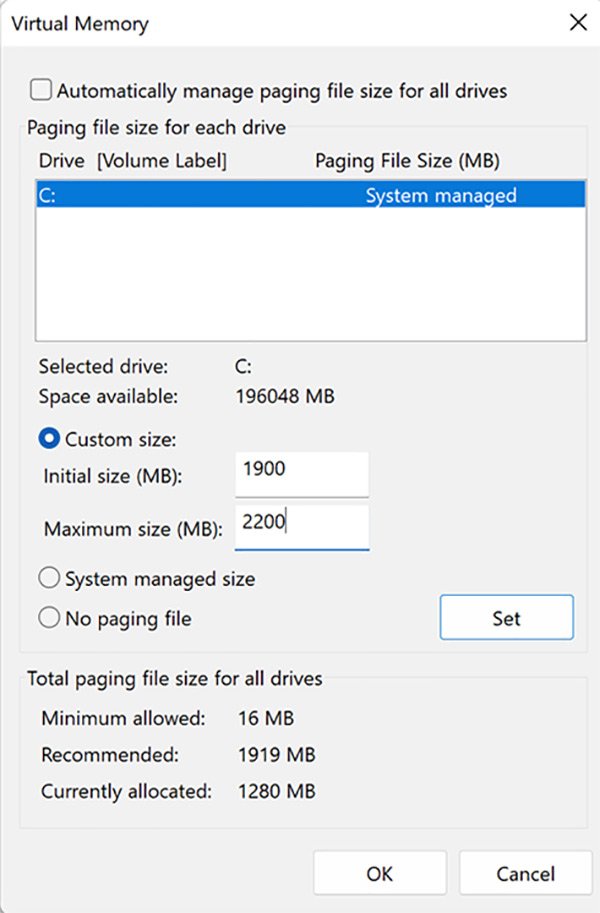Click the Initial size input field
600x913 pixels.
pyautogui.click(x=301, y=473)
